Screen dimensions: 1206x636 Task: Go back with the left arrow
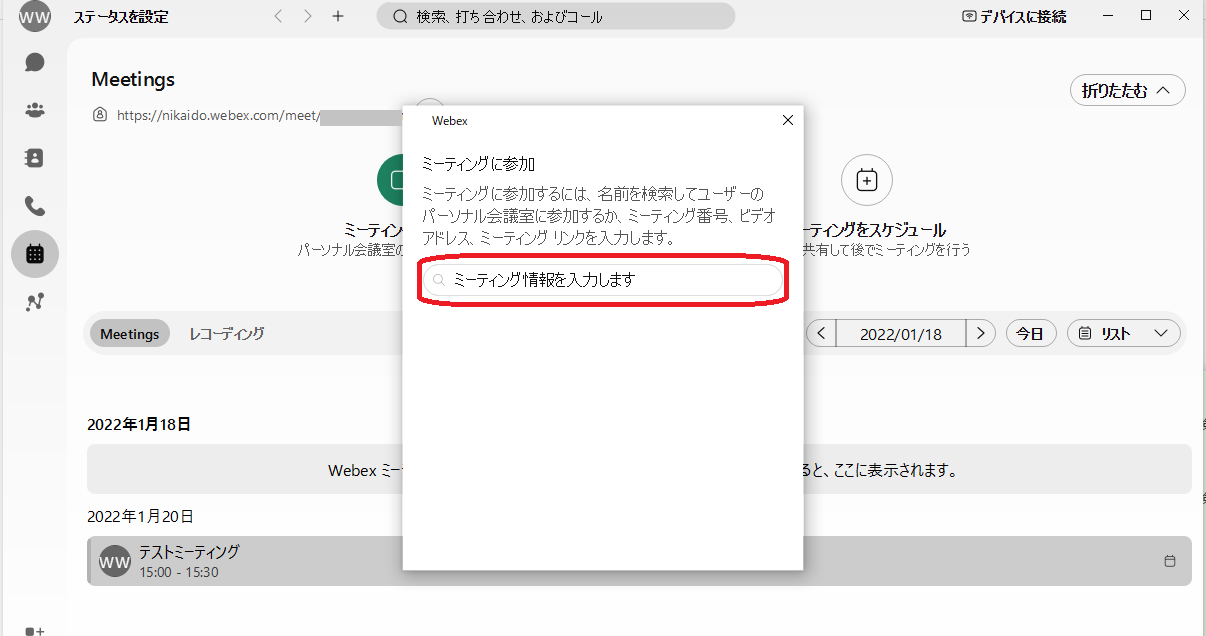(278, 17)
